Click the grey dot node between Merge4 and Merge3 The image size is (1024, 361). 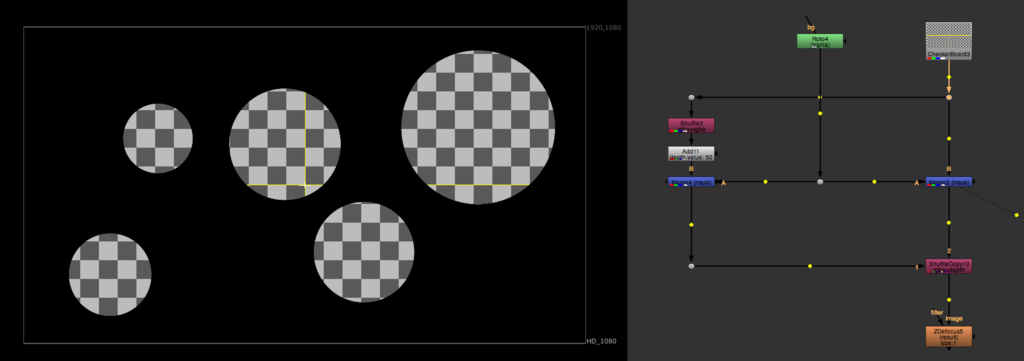pyautogui.click(x=820, y=181)
